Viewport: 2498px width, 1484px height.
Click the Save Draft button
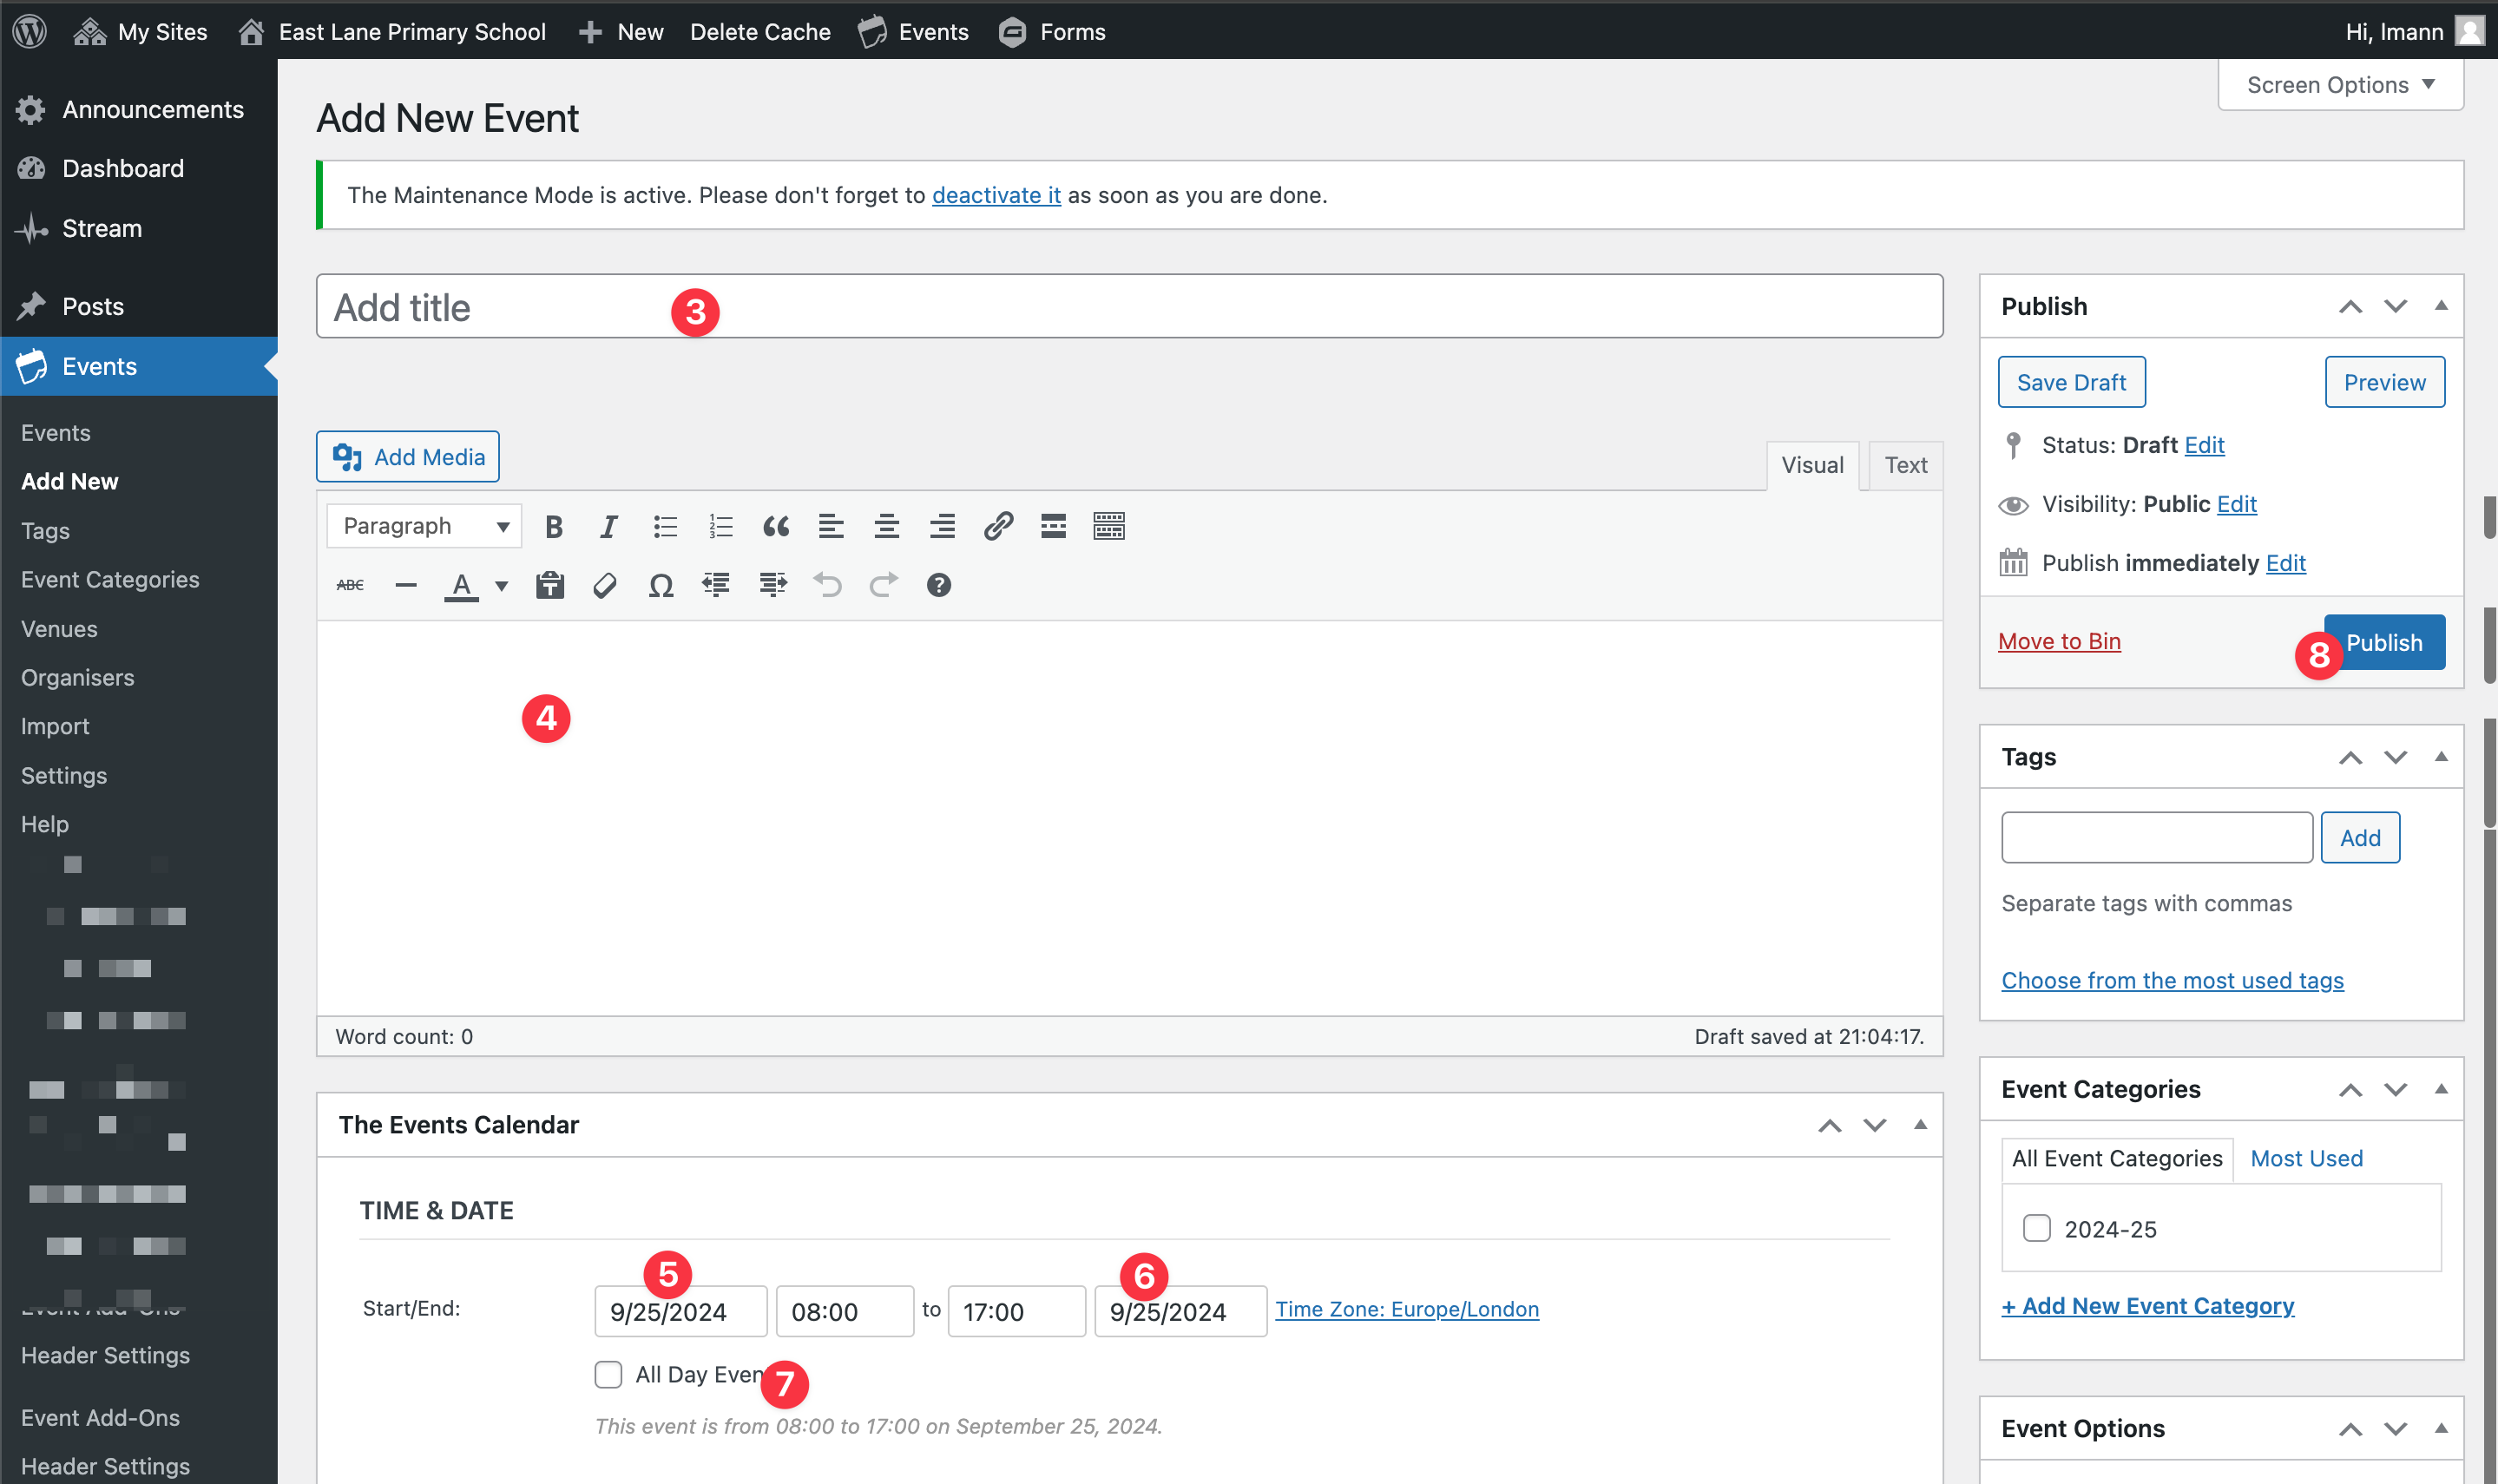click(x=2071, y=382)
